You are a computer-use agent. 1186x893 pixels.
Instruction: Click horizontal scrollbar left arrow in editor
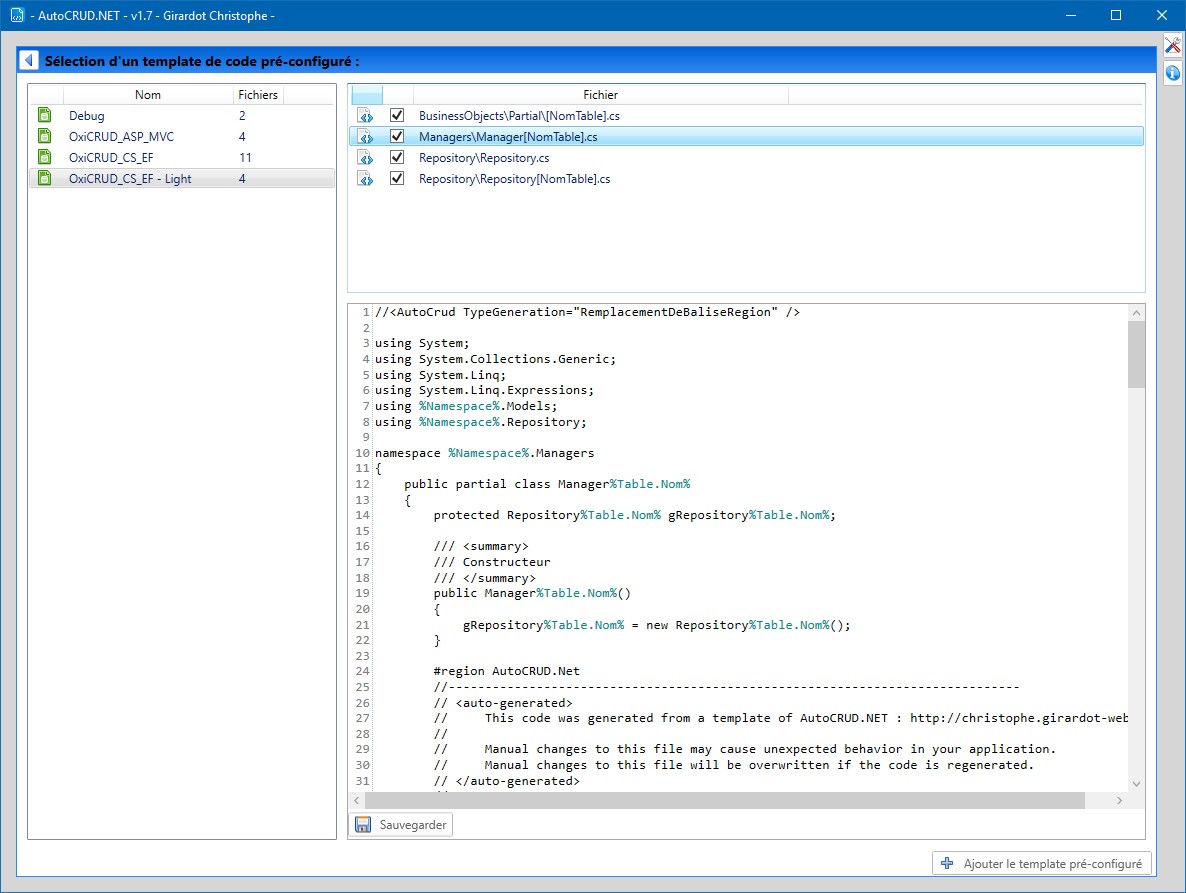click(357, 800)
